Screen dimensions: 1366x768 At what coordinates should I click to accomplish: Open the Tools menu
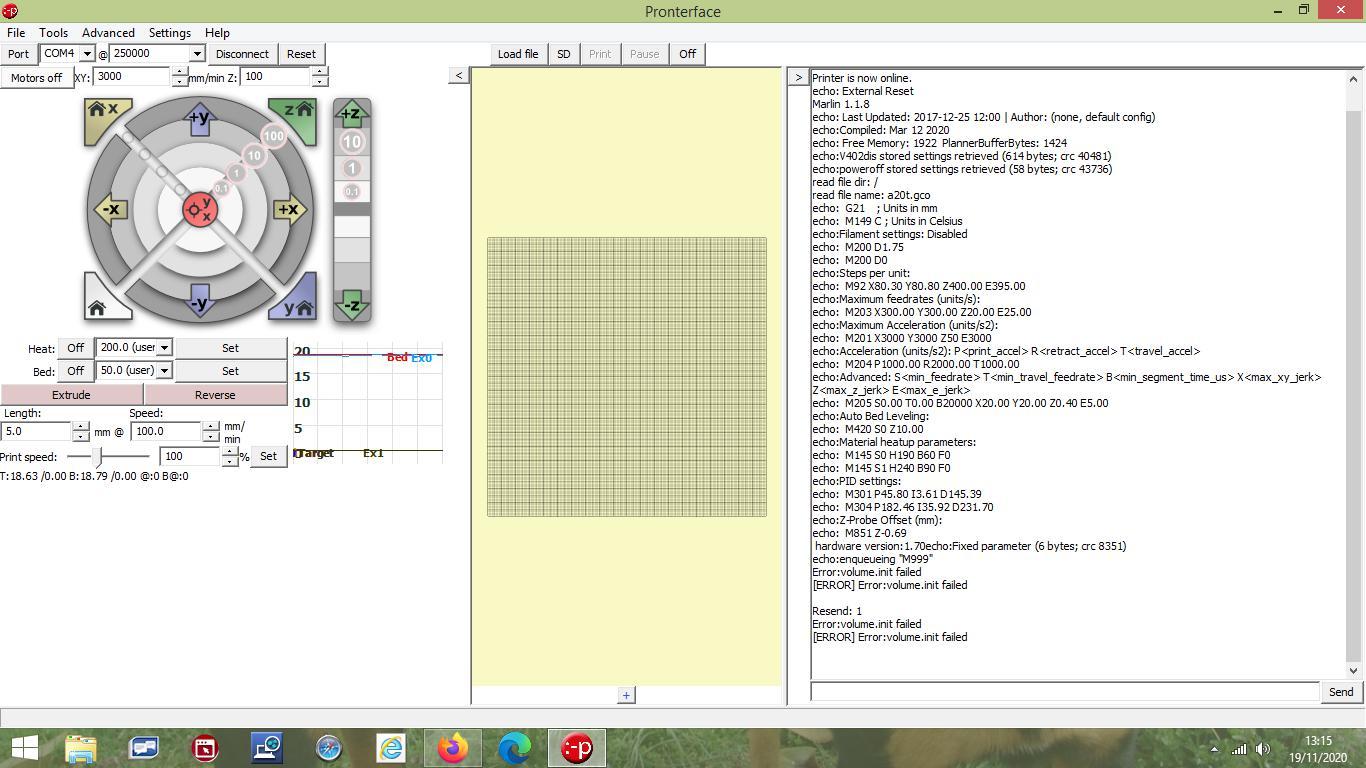(53, 32)
